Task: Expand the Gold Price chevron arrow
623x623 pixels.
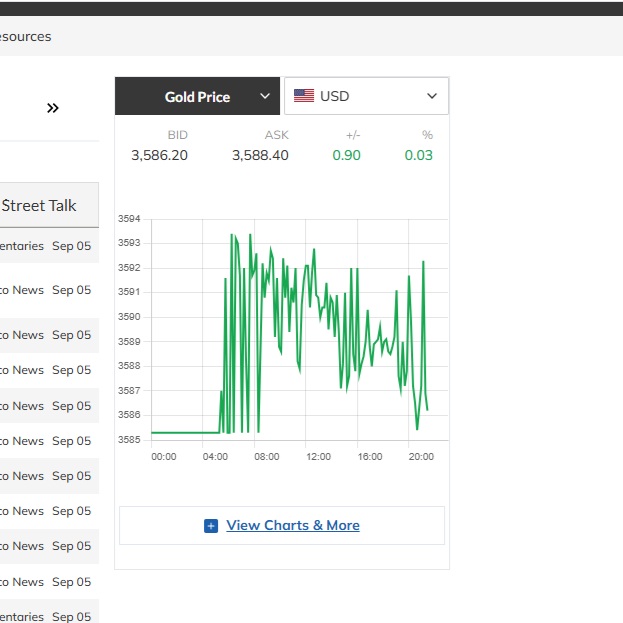Action: pyautogui.click(x=265, y=96)
